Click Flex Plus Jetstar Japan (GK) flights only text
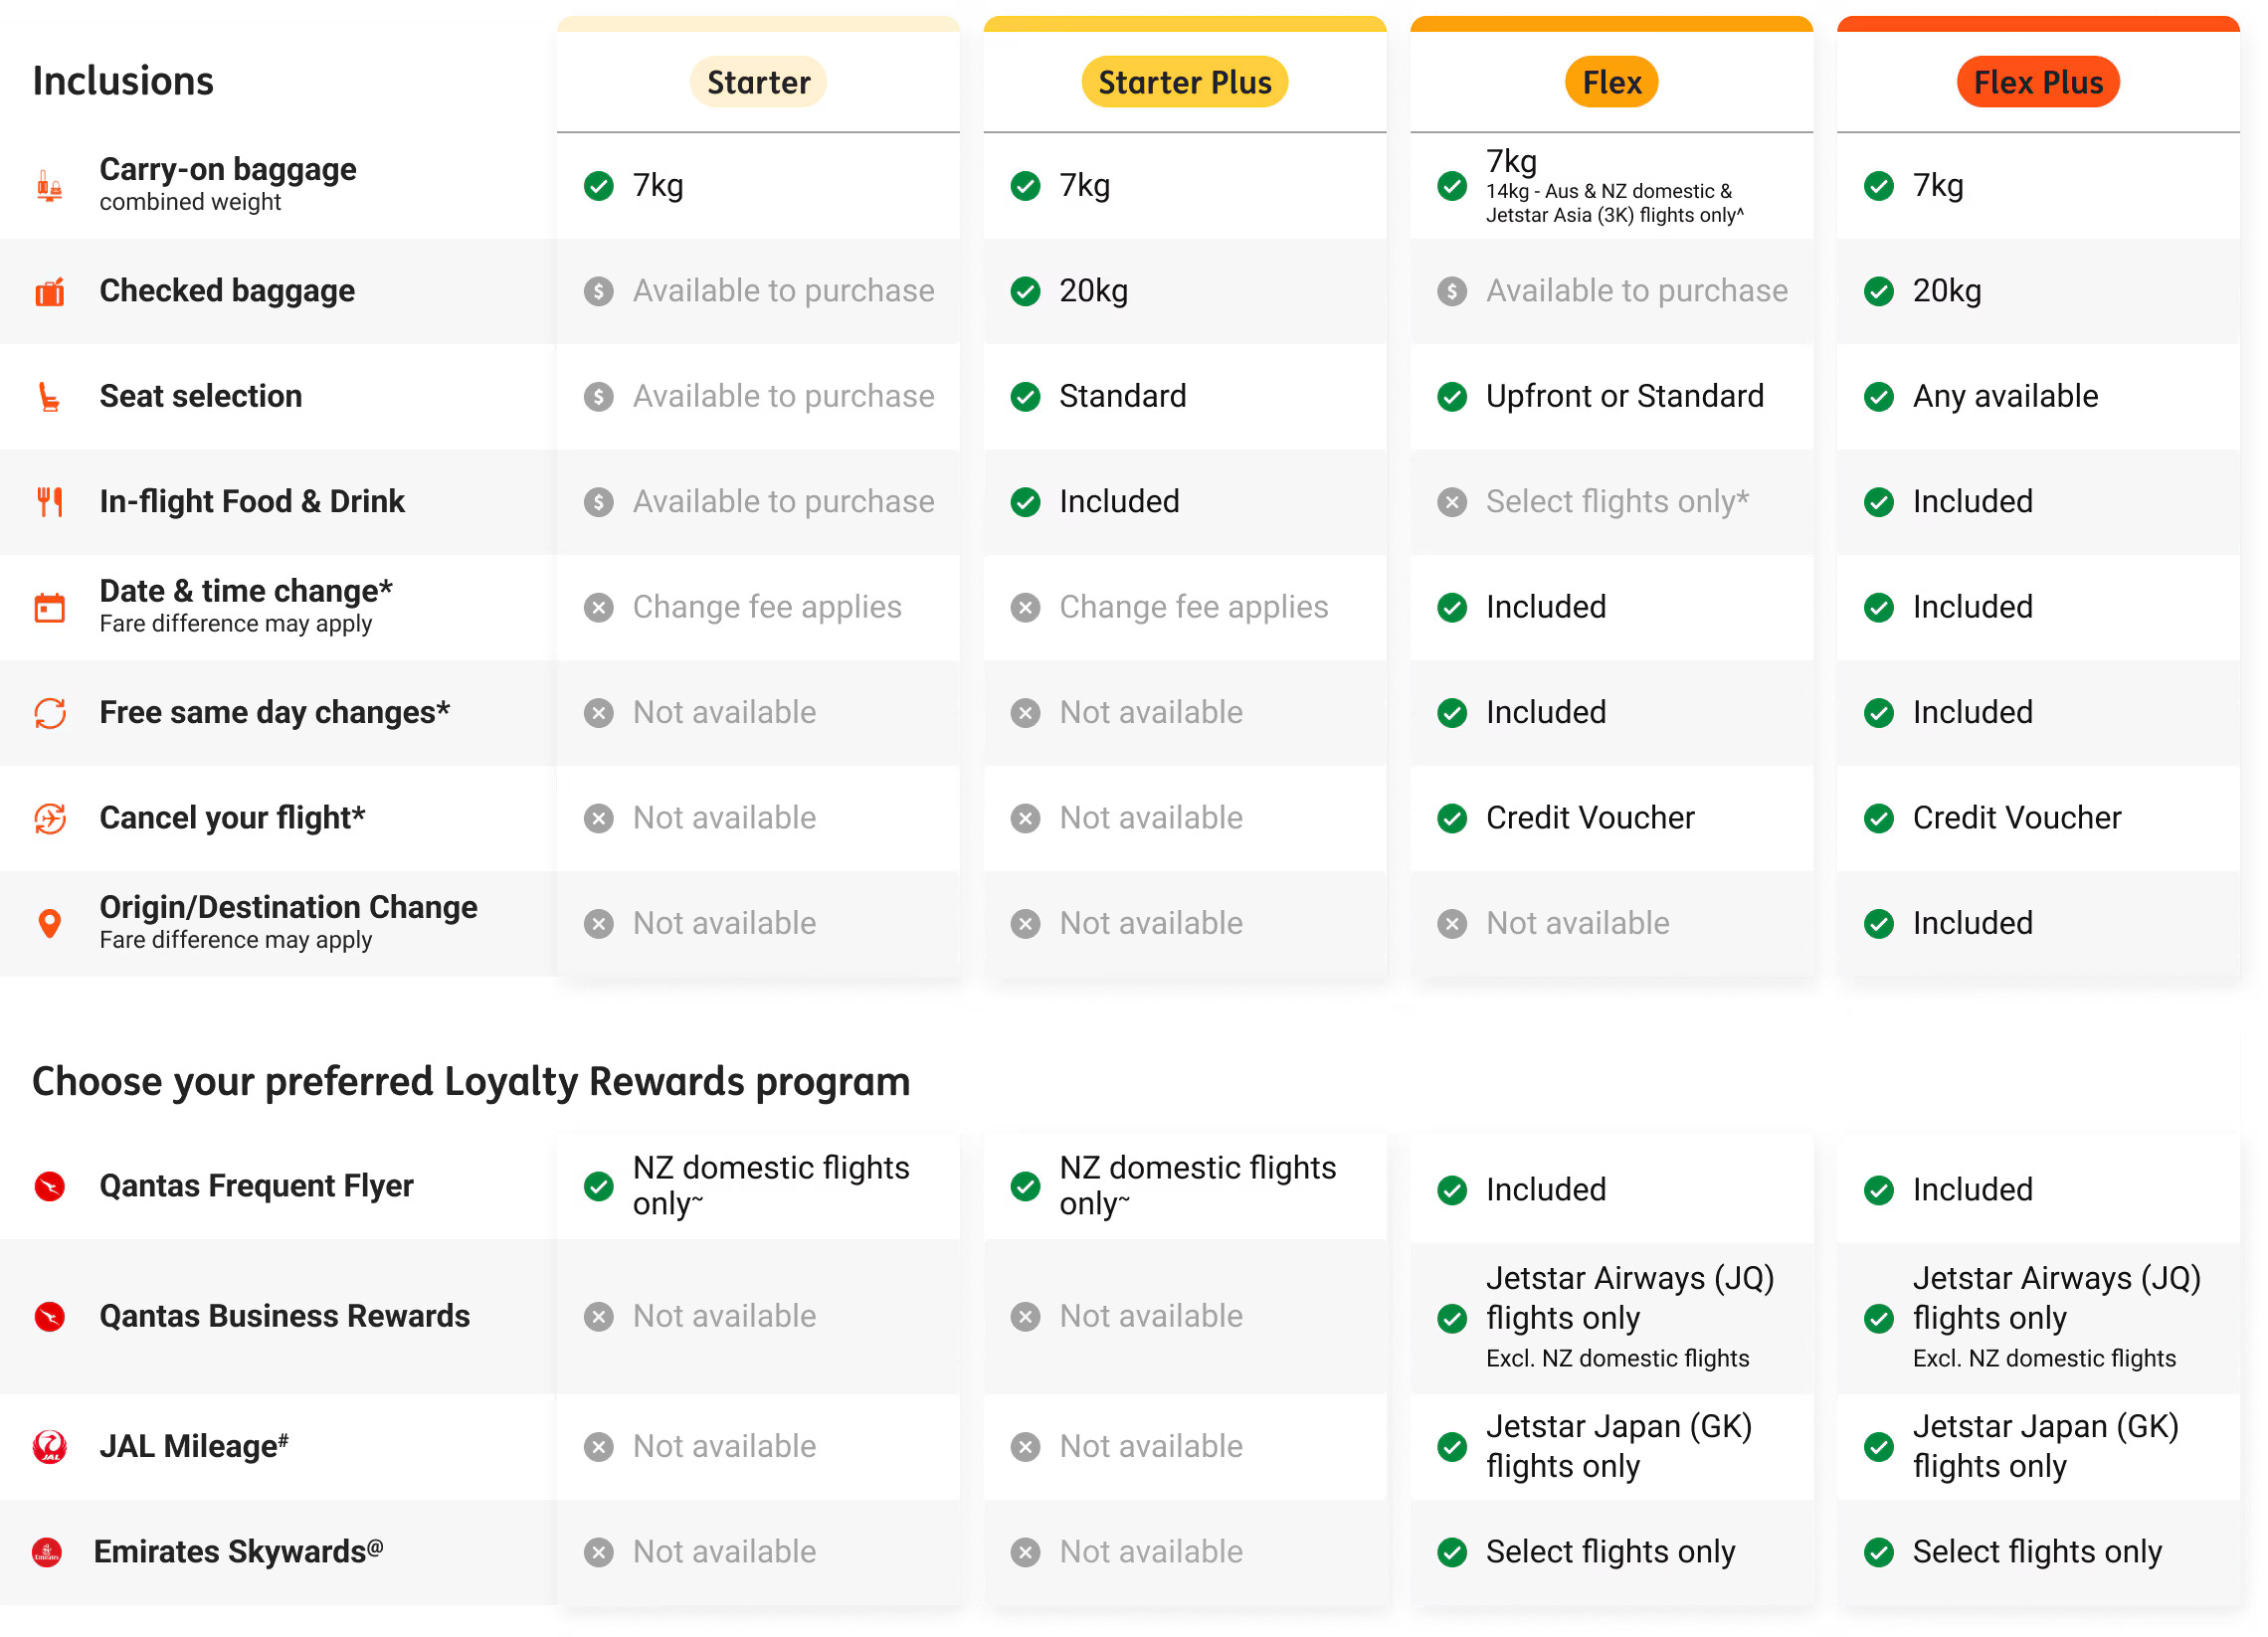Screen dimensions: 2268x1637 pyautogui.click(x=2046, y=1447)
